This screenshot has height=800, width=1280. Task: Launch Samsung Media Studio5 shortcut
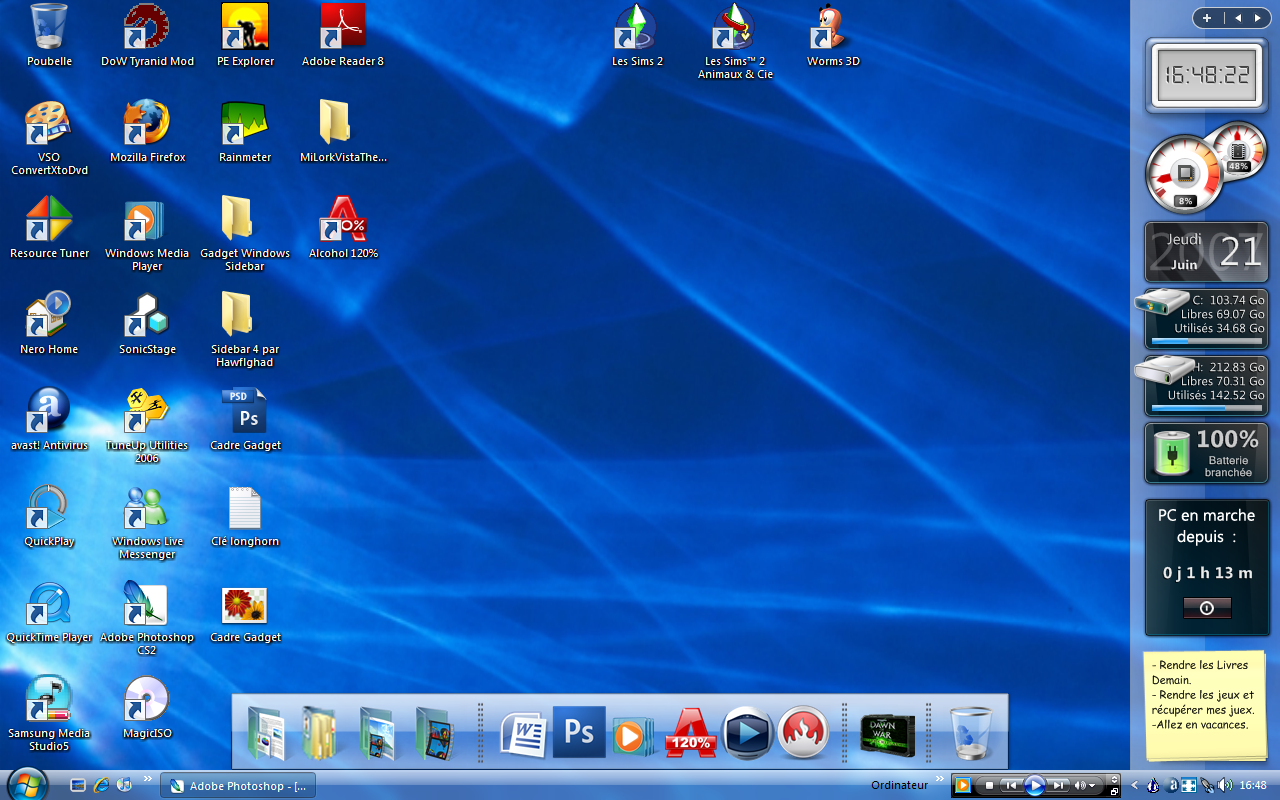tap(49, 713)
